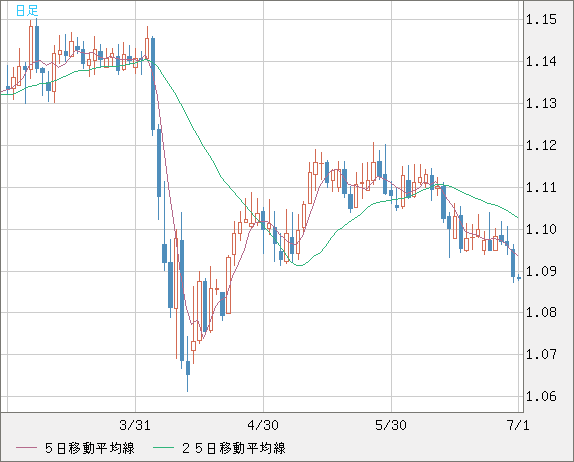Image resolution: width=574 pixels, height=462 pixels.
Task: Click the 25日移動平均線 legend label
Action: [x=234, y=448]
